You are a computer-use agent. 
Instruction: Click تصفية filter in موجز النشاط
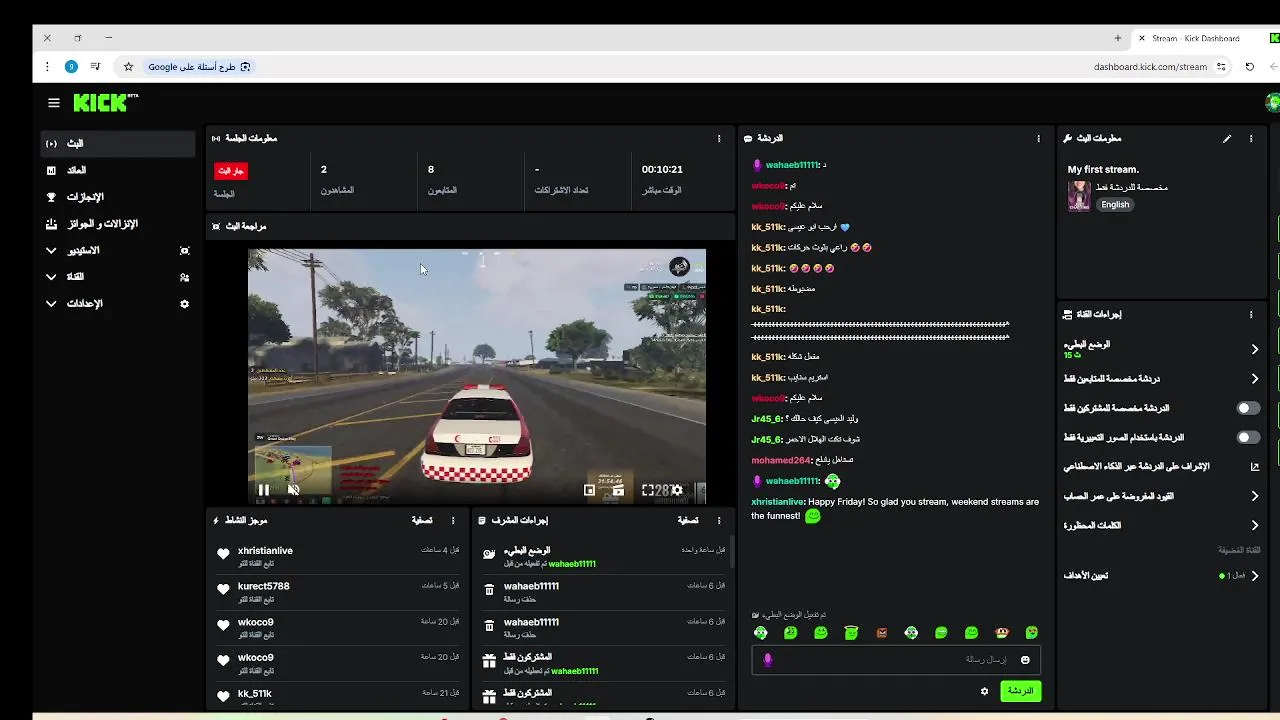[x=422, y=520]
